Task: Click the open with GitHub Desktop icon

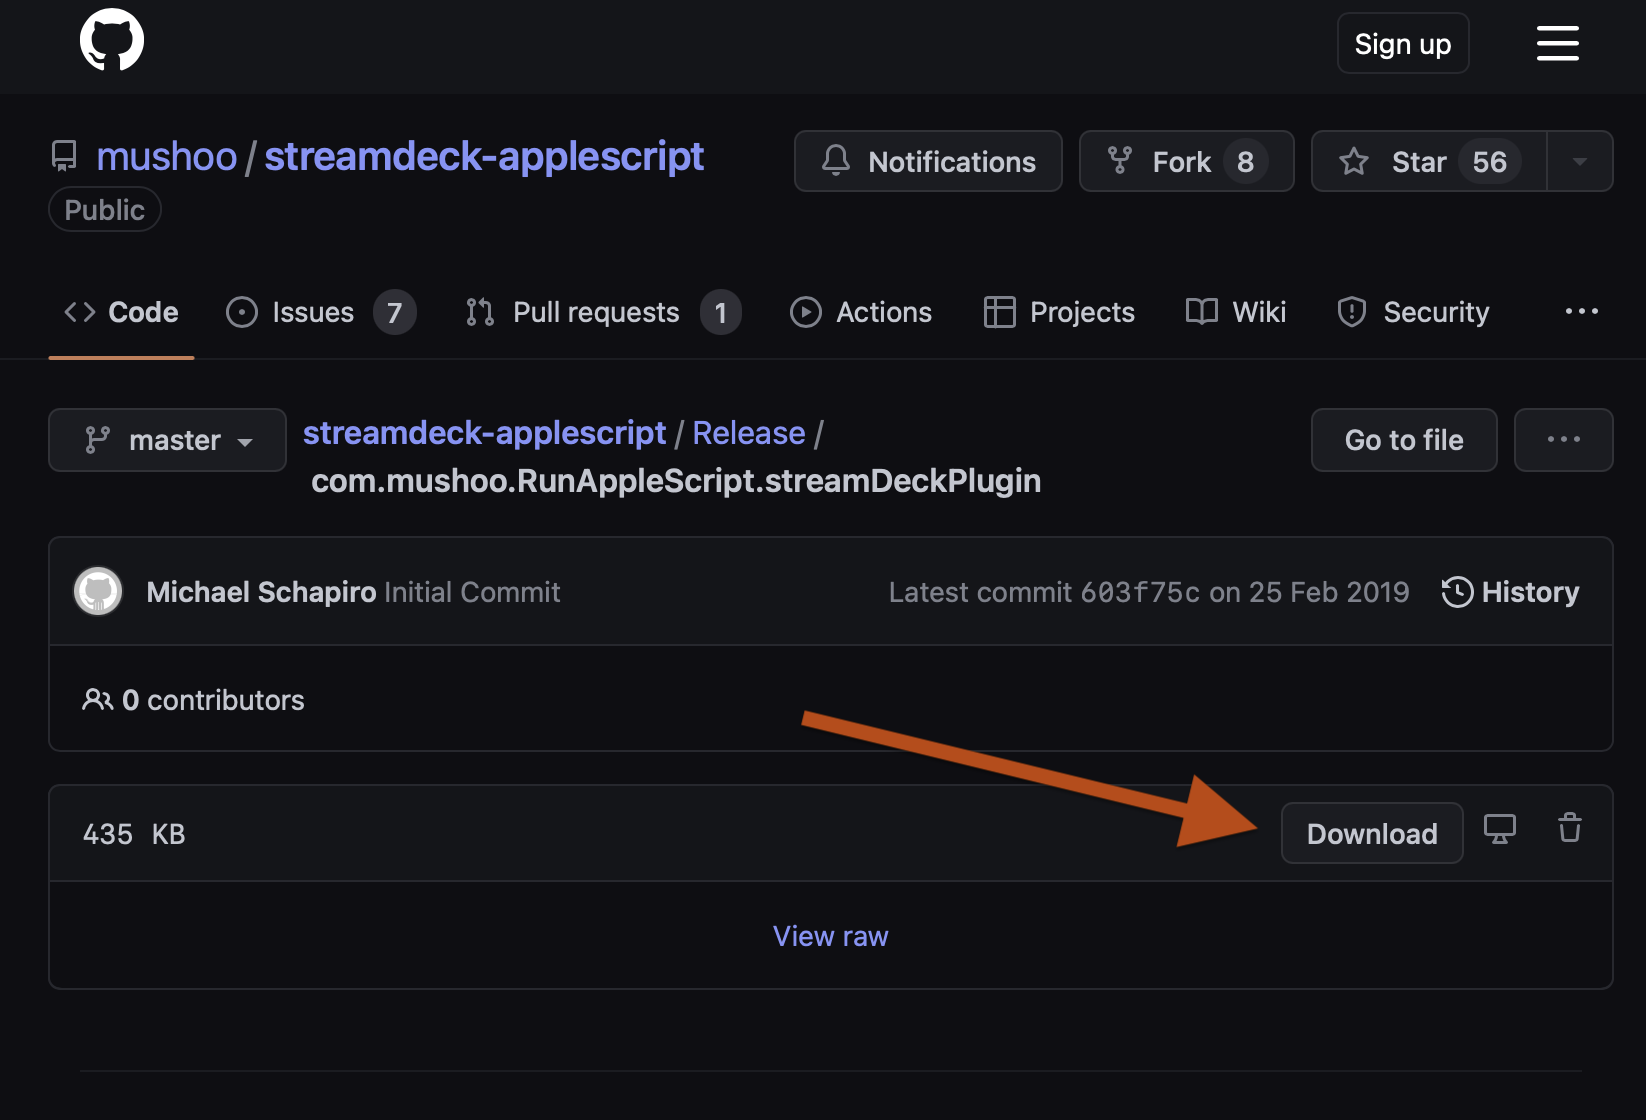Action: (1499, 829)
